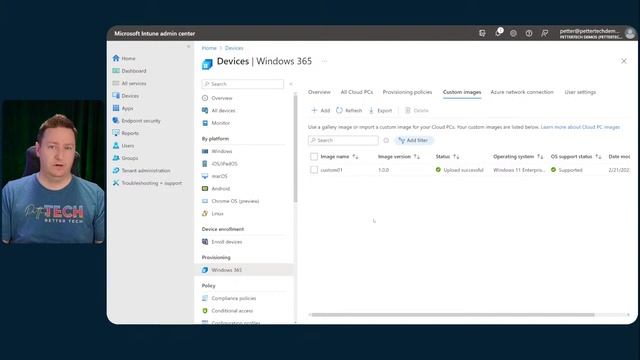Screen dimensions: 640x360
Task: Switch to the User settings tab
Action: [x=580, y=92]
